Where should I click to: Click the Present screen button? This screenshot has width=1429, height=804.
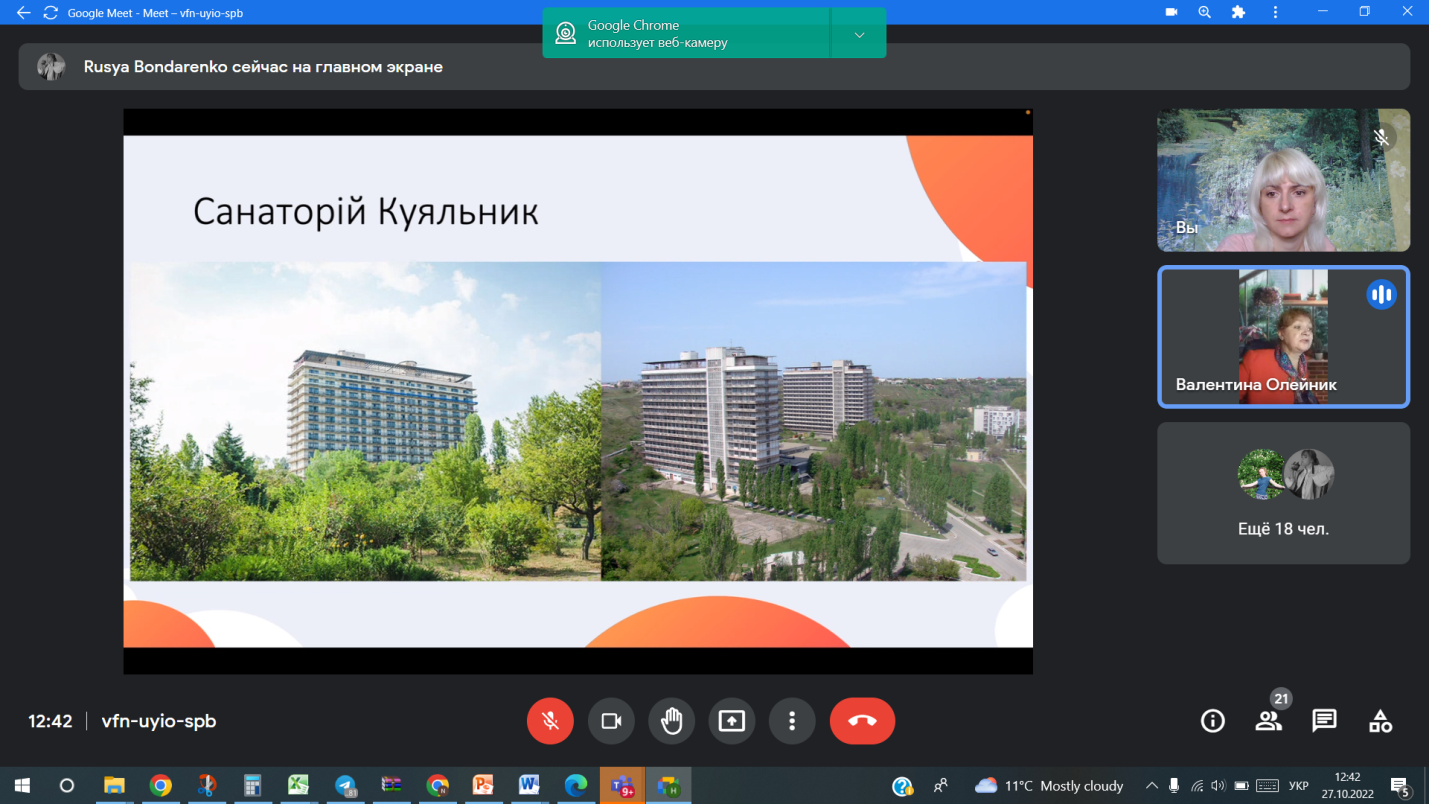pyautogui.click(x=732, y=721)
